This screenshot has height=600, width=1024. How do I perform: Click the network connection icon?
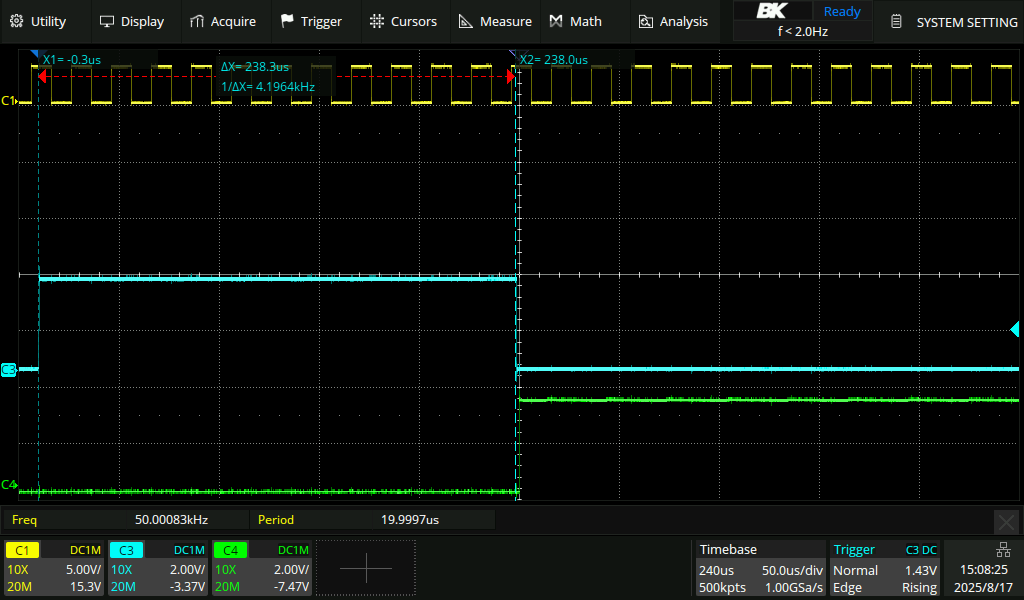[1003, 549]
